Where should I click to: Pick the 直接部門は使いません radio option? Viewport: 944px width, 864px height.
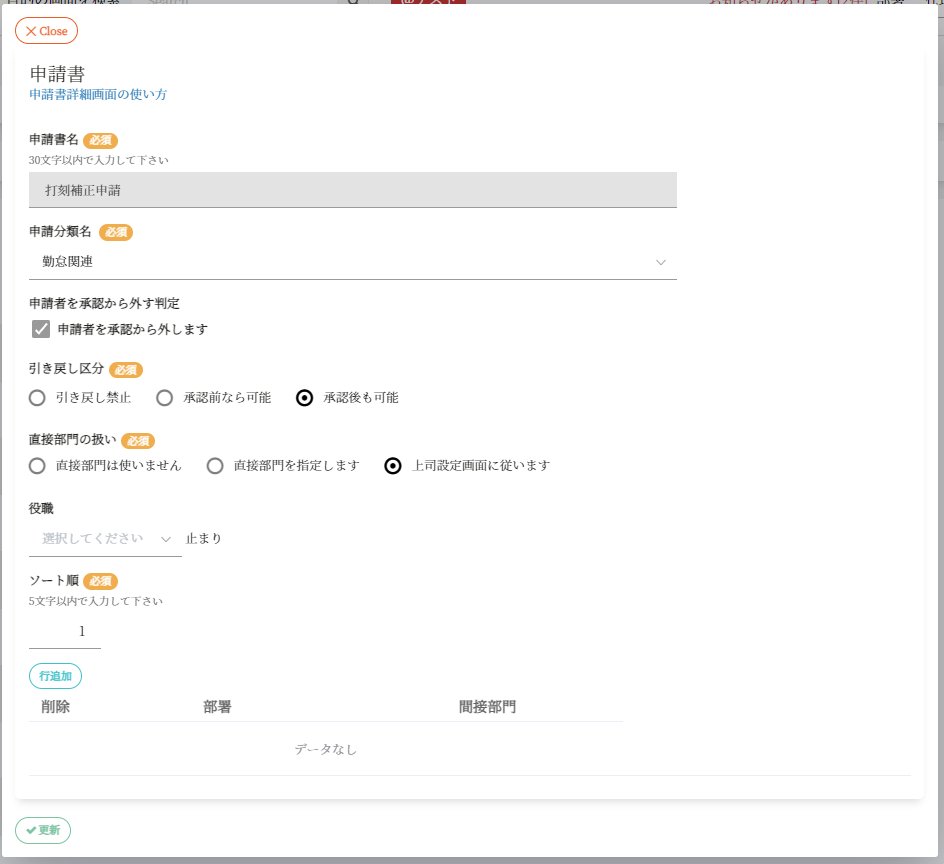coord(38,466)
